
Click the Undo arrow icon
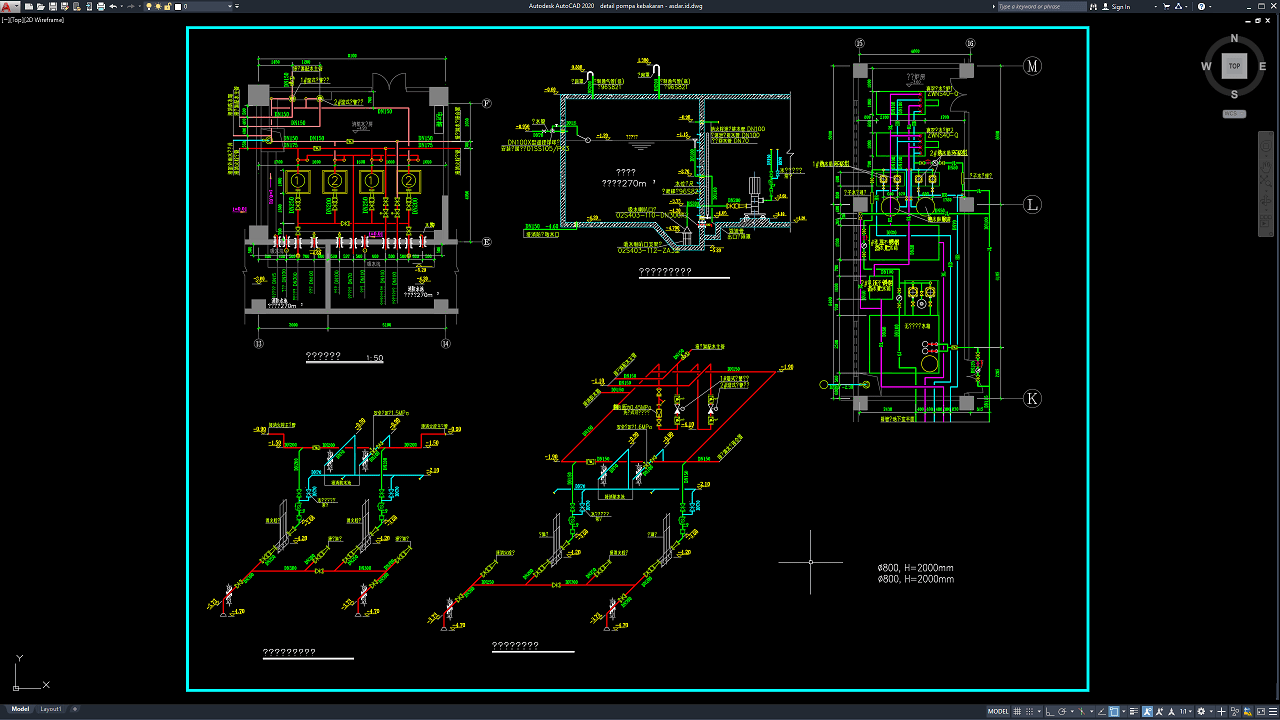112,6
